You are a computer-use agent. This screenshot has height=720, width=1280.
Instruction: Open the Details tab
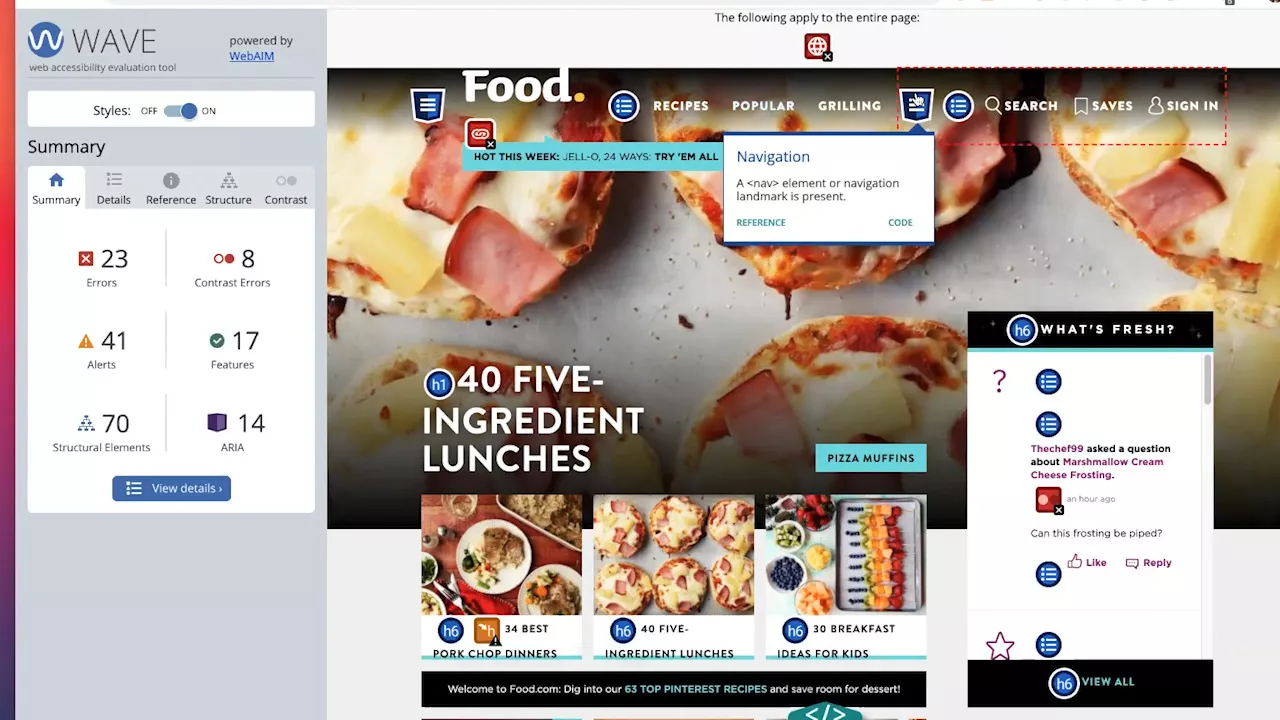(114, 188)
